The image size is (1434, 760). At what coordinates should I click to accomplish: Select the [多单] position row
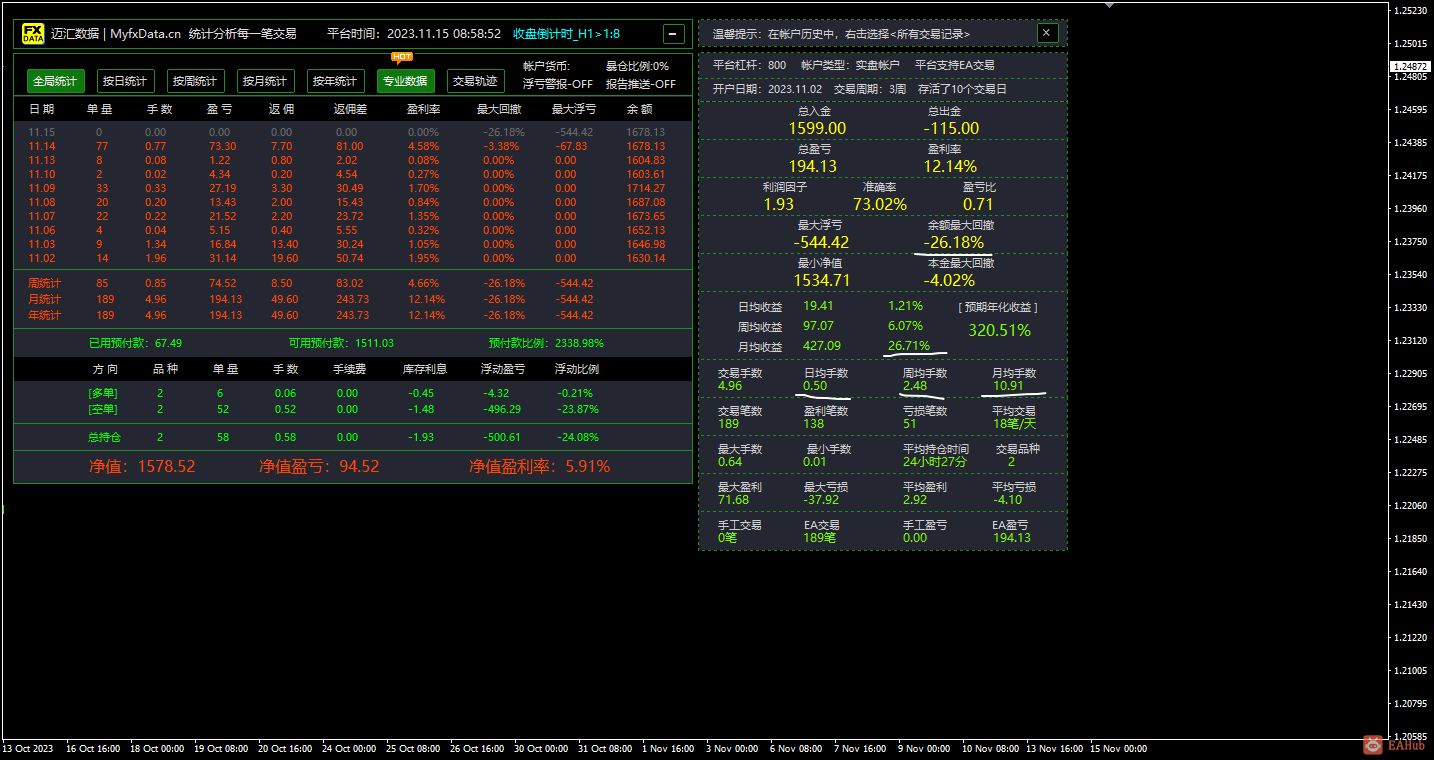(x=352, y=393)
